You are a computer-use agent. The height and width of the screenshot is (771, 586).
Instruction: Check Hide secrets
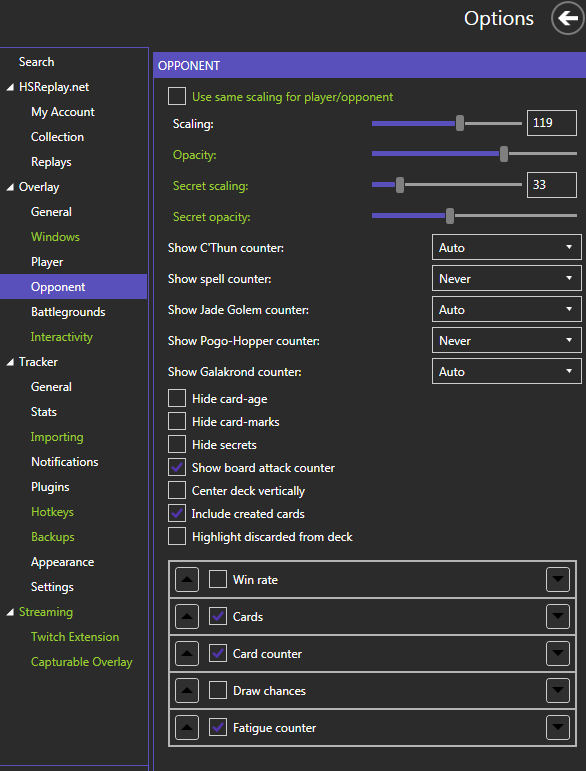point(177,445)
